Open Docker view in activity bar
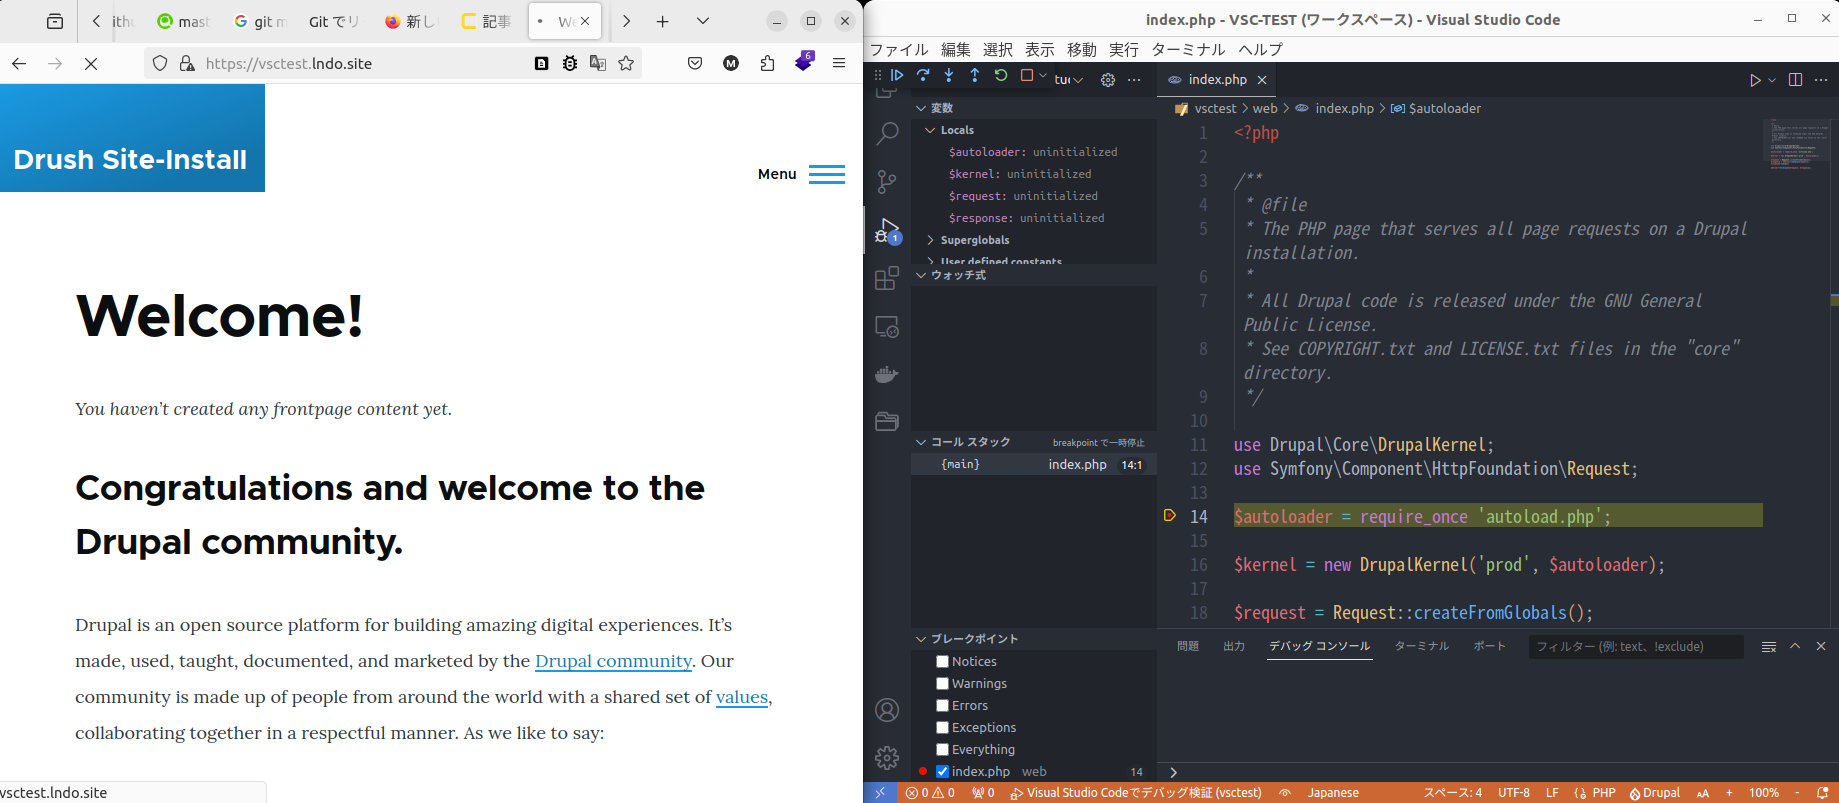Screen dimensions: 1839x803 click(x=887, y=374)
